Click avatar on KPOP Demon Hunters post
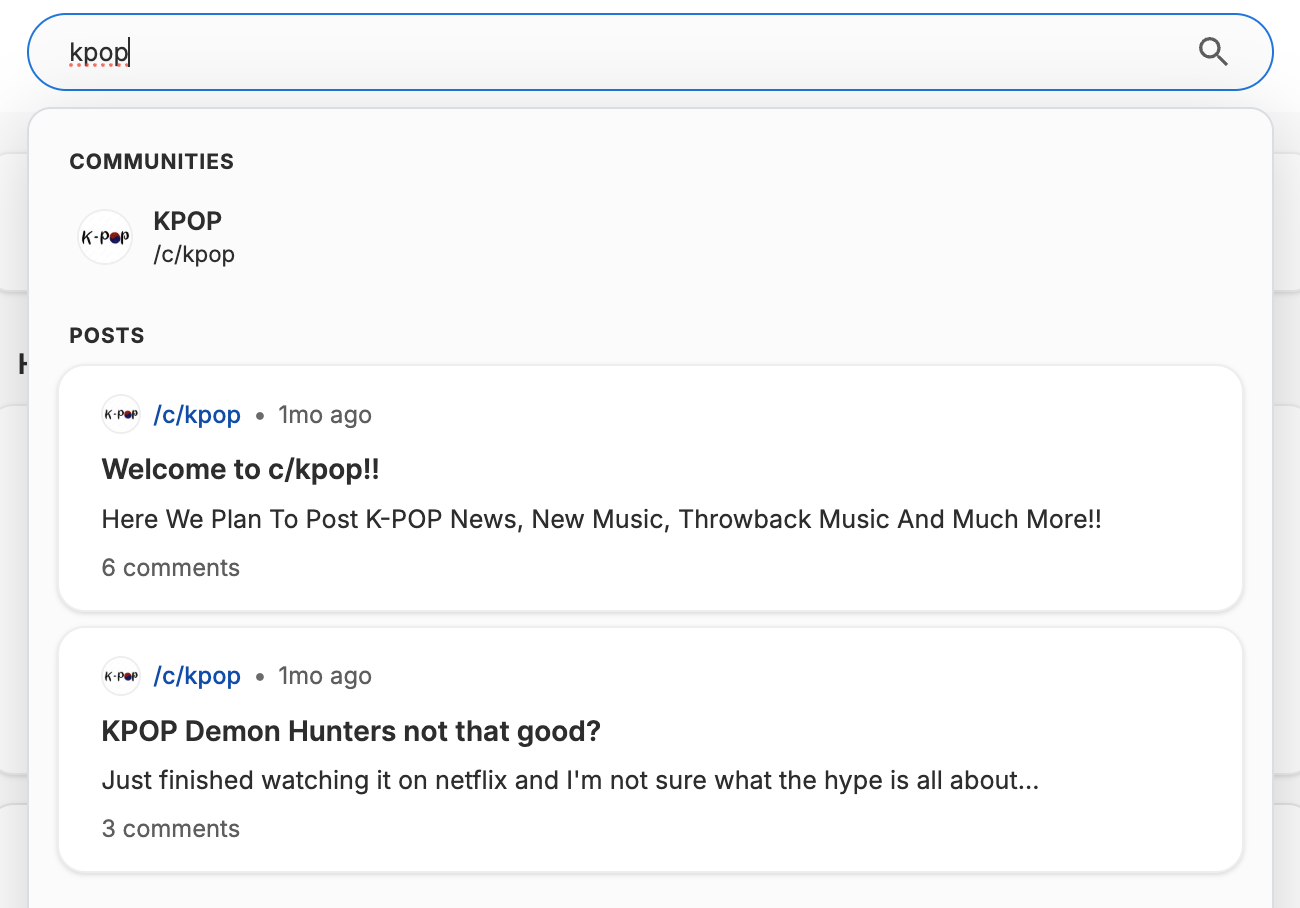Screen dimensions: 1300x908 click(121, 676)
